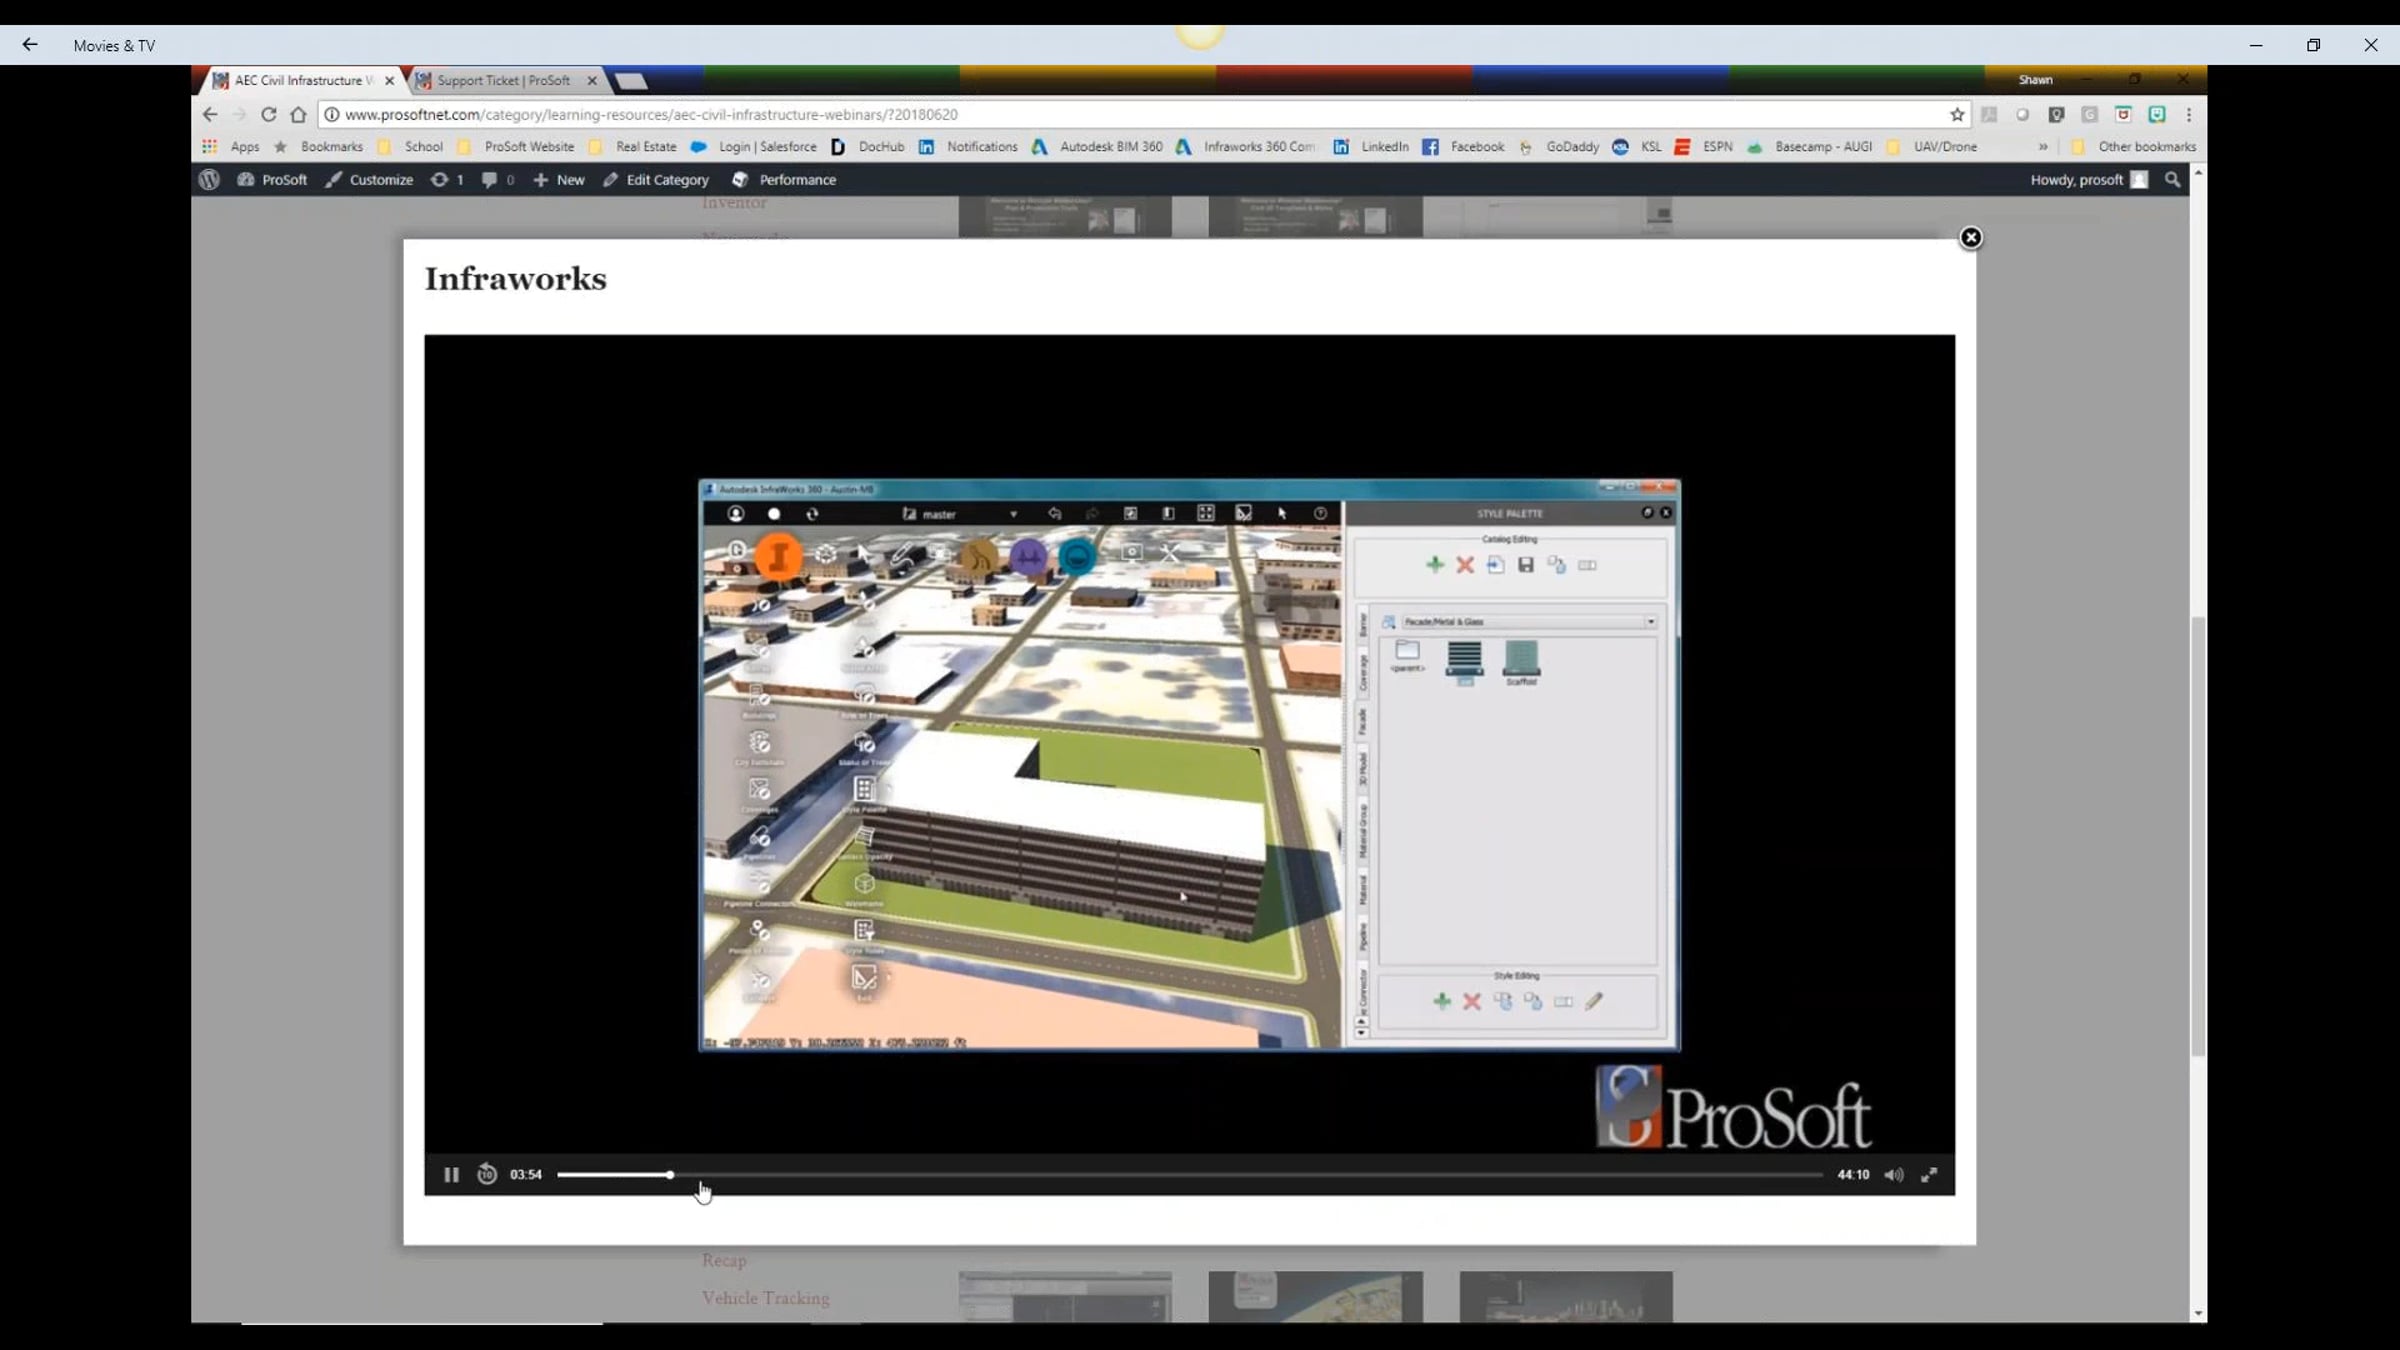
Task: Open the ProSoft Website bookmarks folder
Action: click(516, 146)
